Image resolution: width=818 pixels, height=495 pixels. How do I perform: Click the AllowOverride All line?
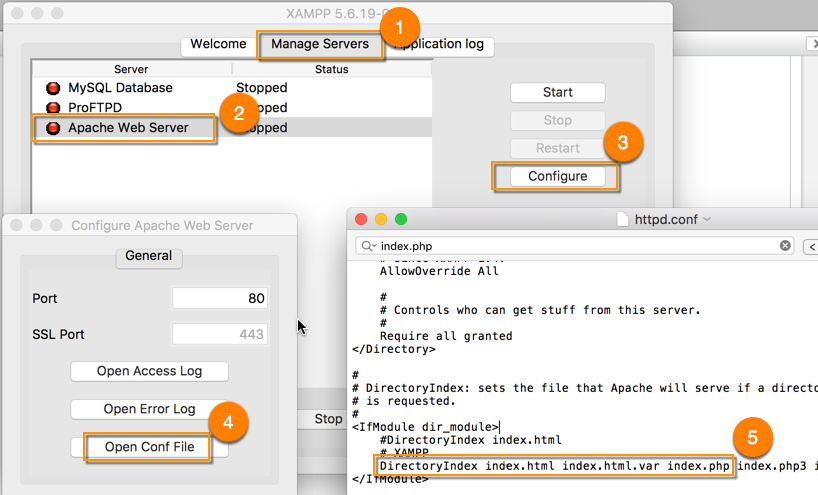pyautogui.click(x=439, y=271)
